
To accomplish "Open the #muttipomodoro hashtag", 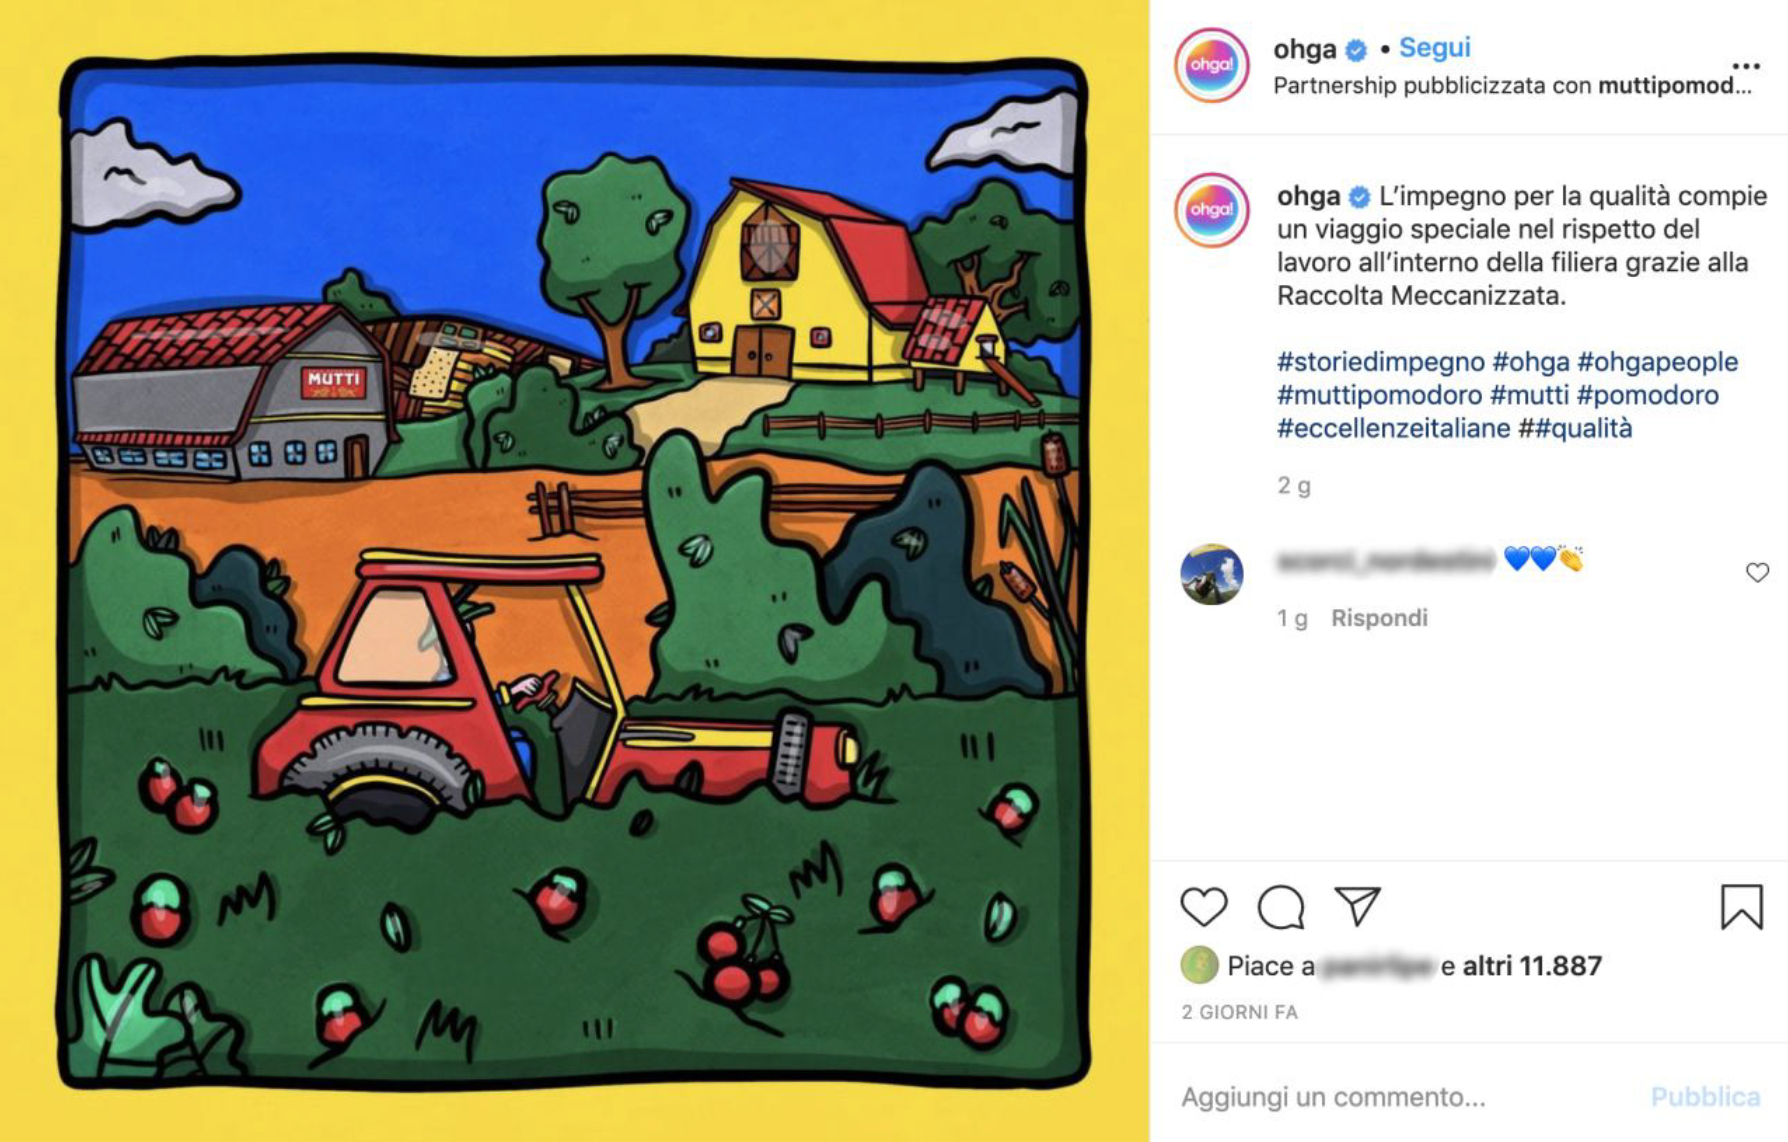I will tap(1379, 395).
